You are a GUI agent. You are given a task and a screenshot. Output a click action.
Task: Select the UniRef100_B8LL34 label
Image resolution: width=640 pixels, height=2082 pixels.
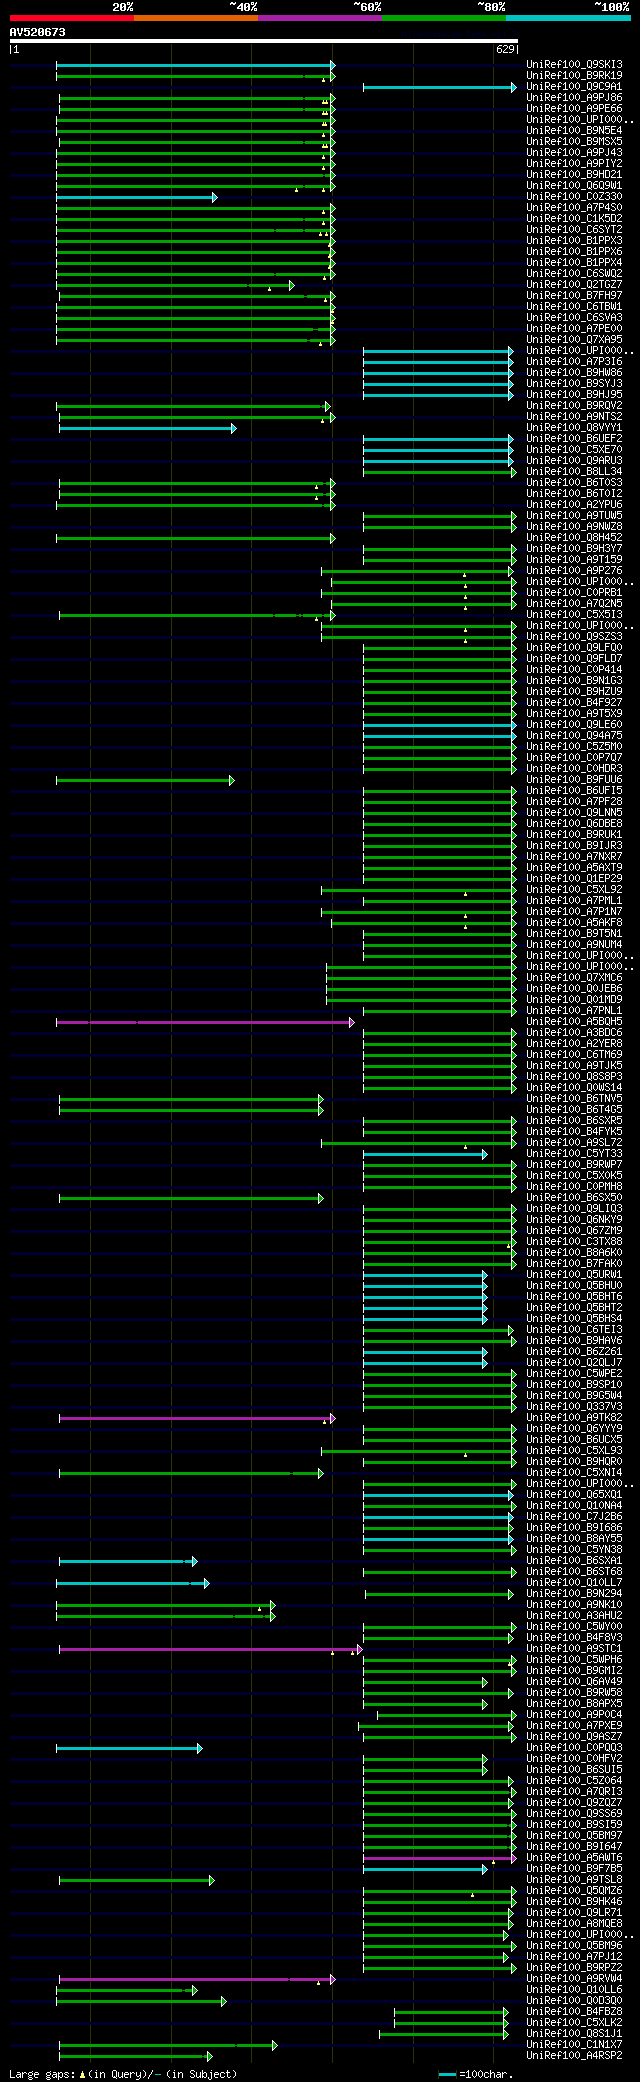574,472
